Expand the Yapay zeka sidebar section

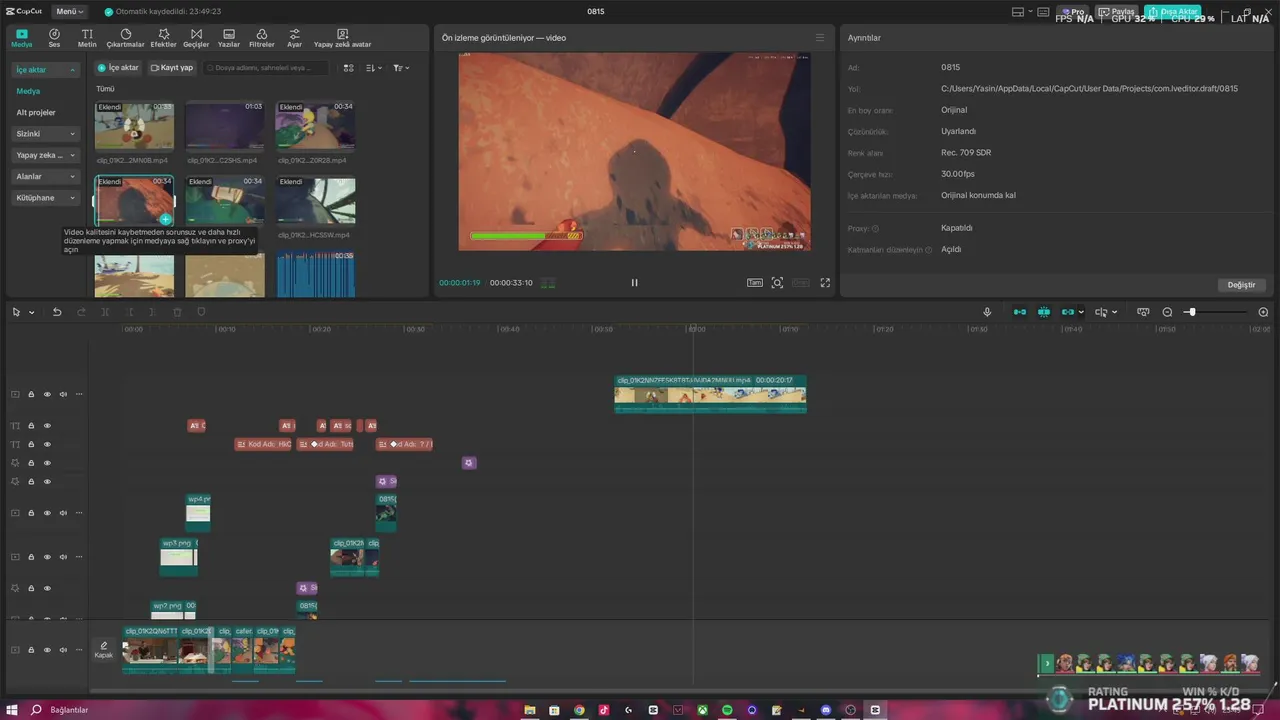45,155
